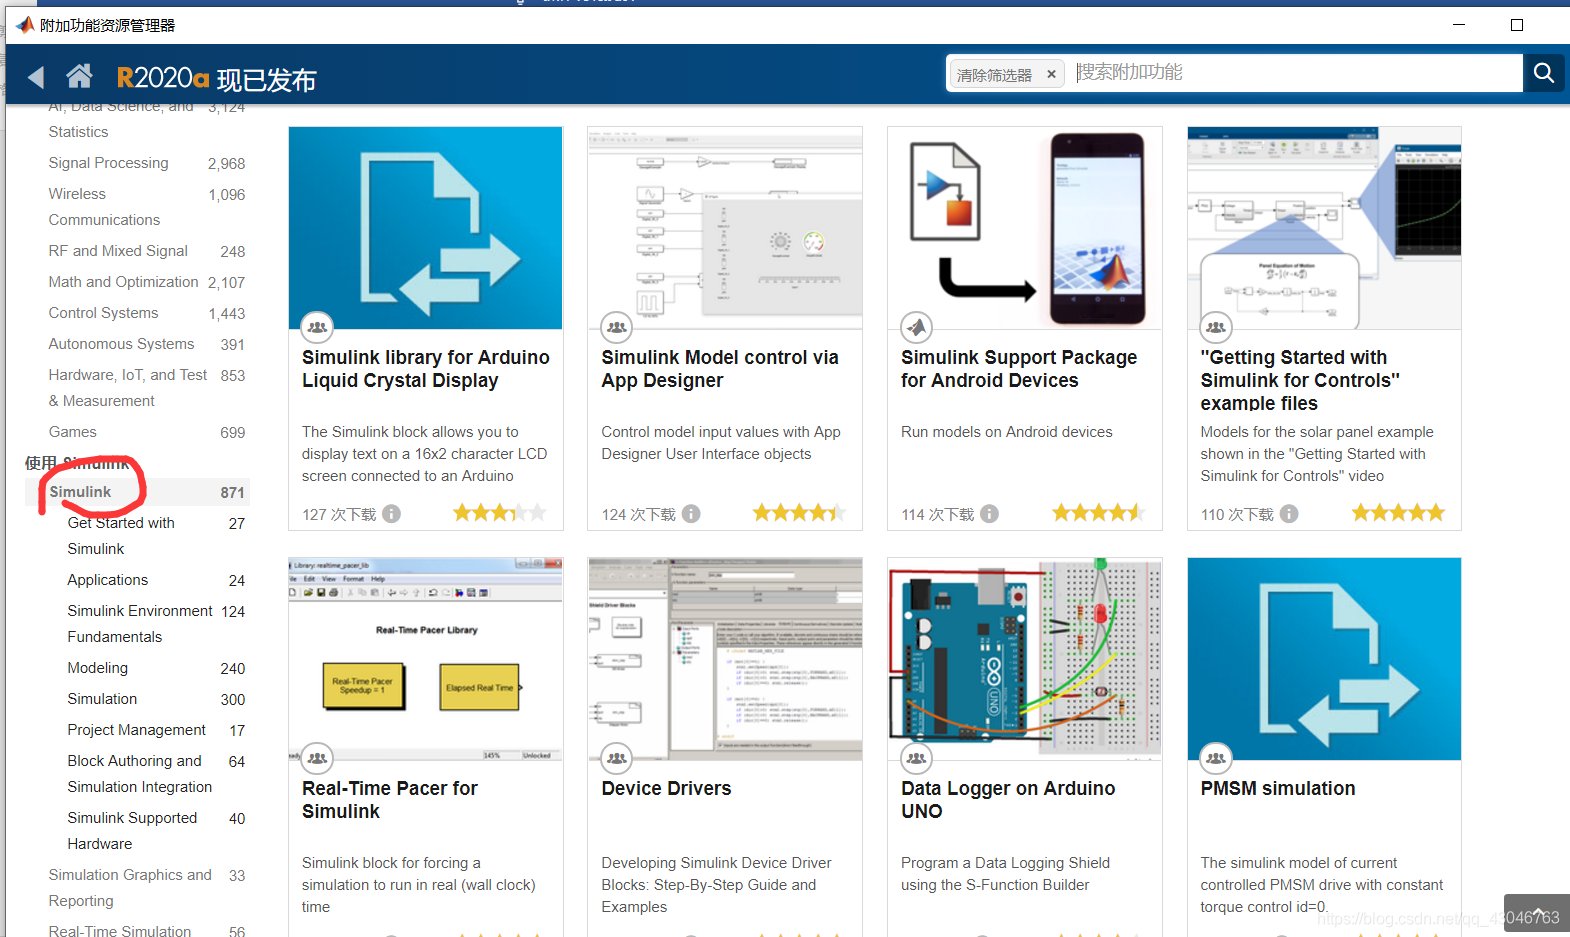Open Data Logger on Arduino UNO title
Viewport: 1570px width, 937px height.
1008,800
